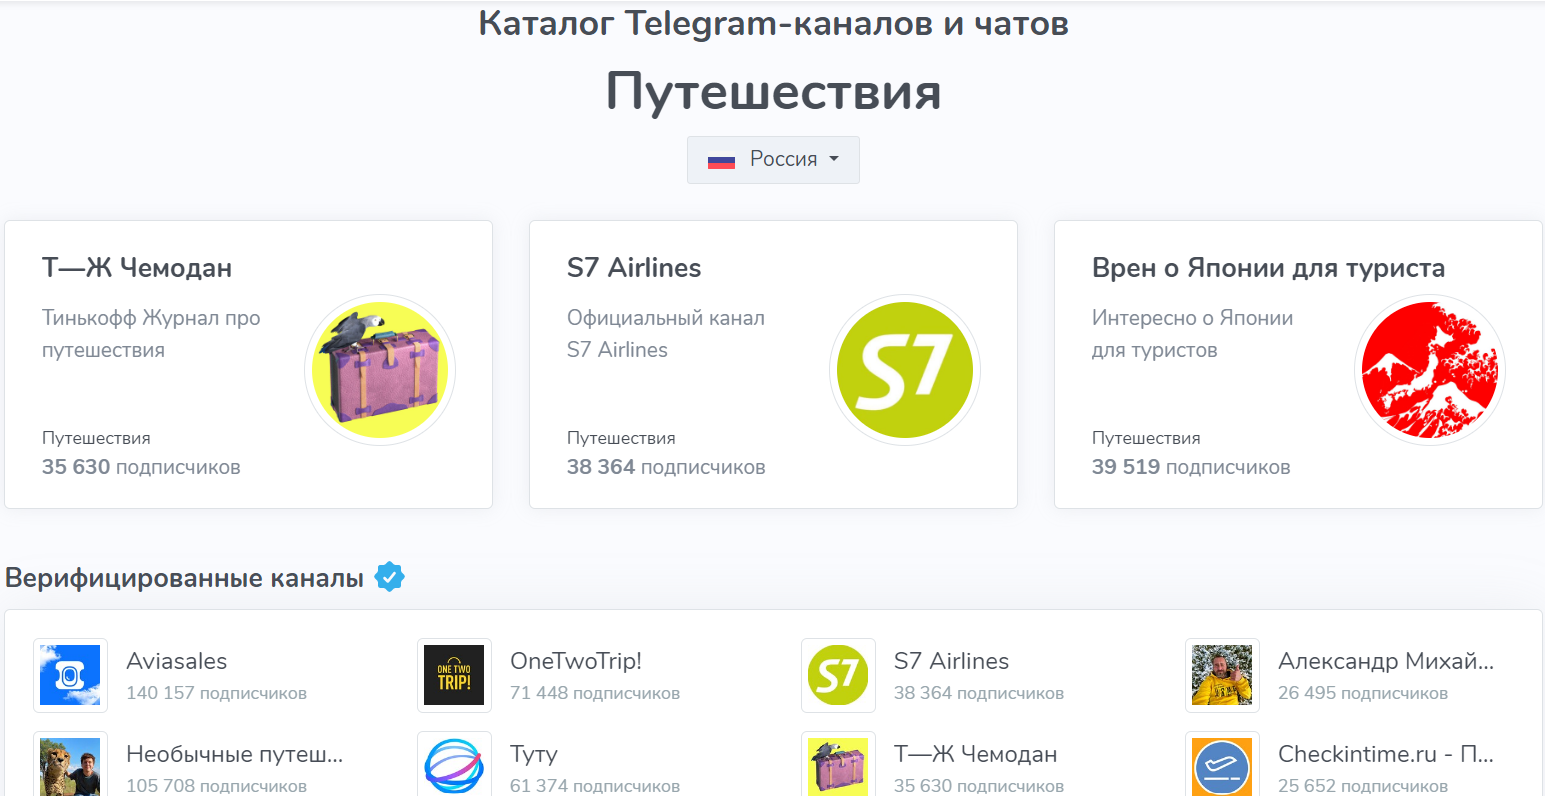Open S7 Airlines in verified channels list
Viewport: 1545px width, 796px height.
951,661
